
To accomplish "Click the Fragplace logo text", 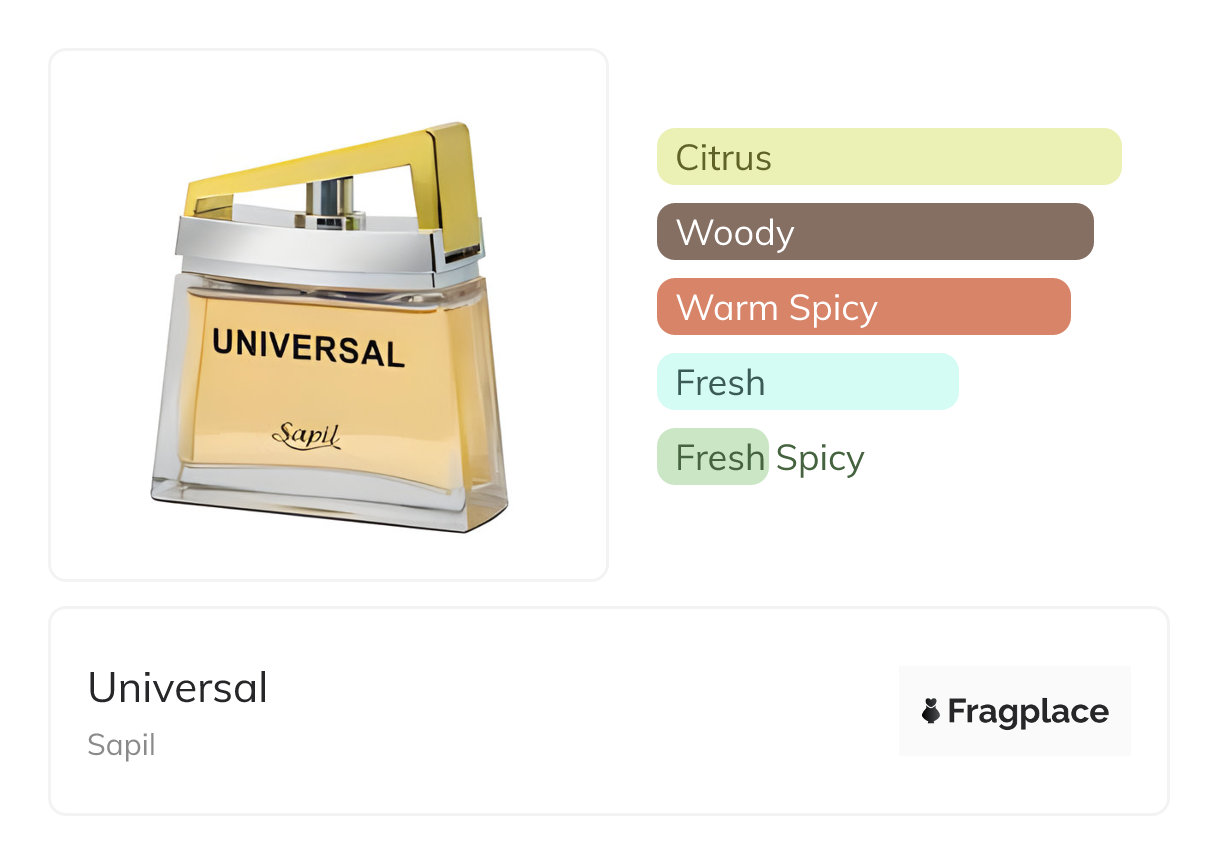I will (x=1027, y=711).
